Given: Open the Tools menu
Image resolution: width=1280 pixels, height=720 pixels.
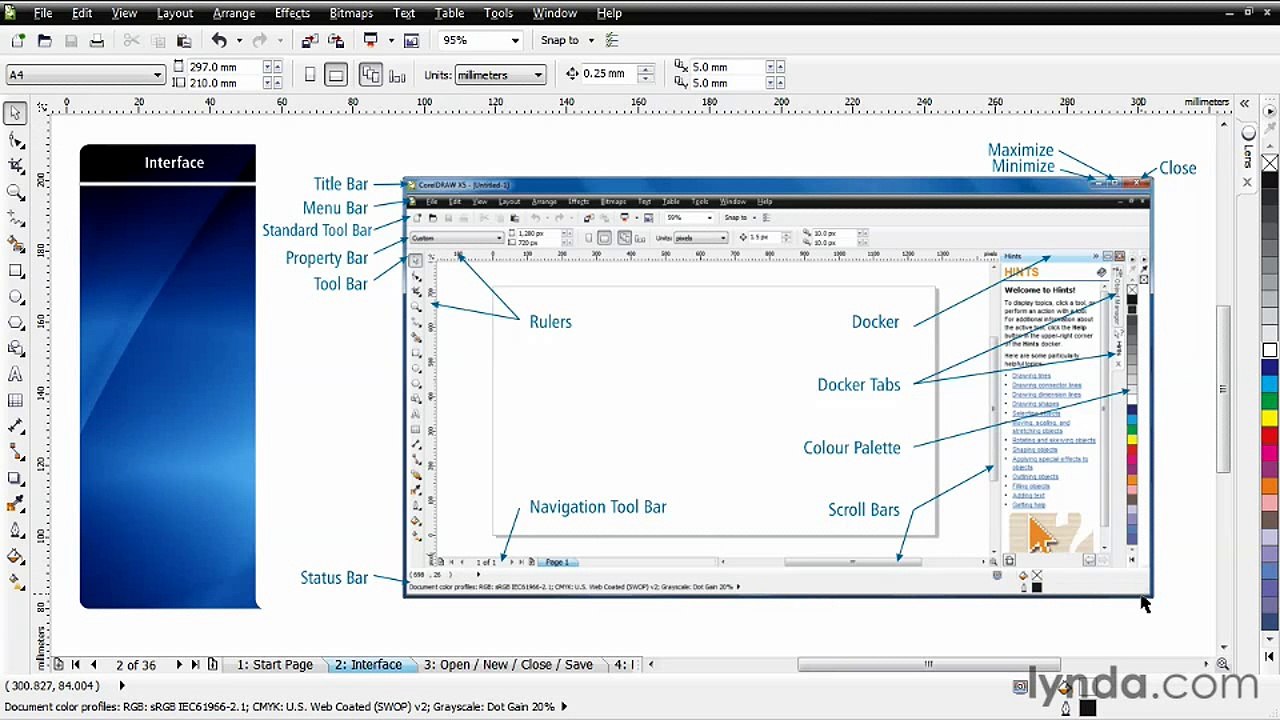Looking at the screenshot, I should 498,13.
